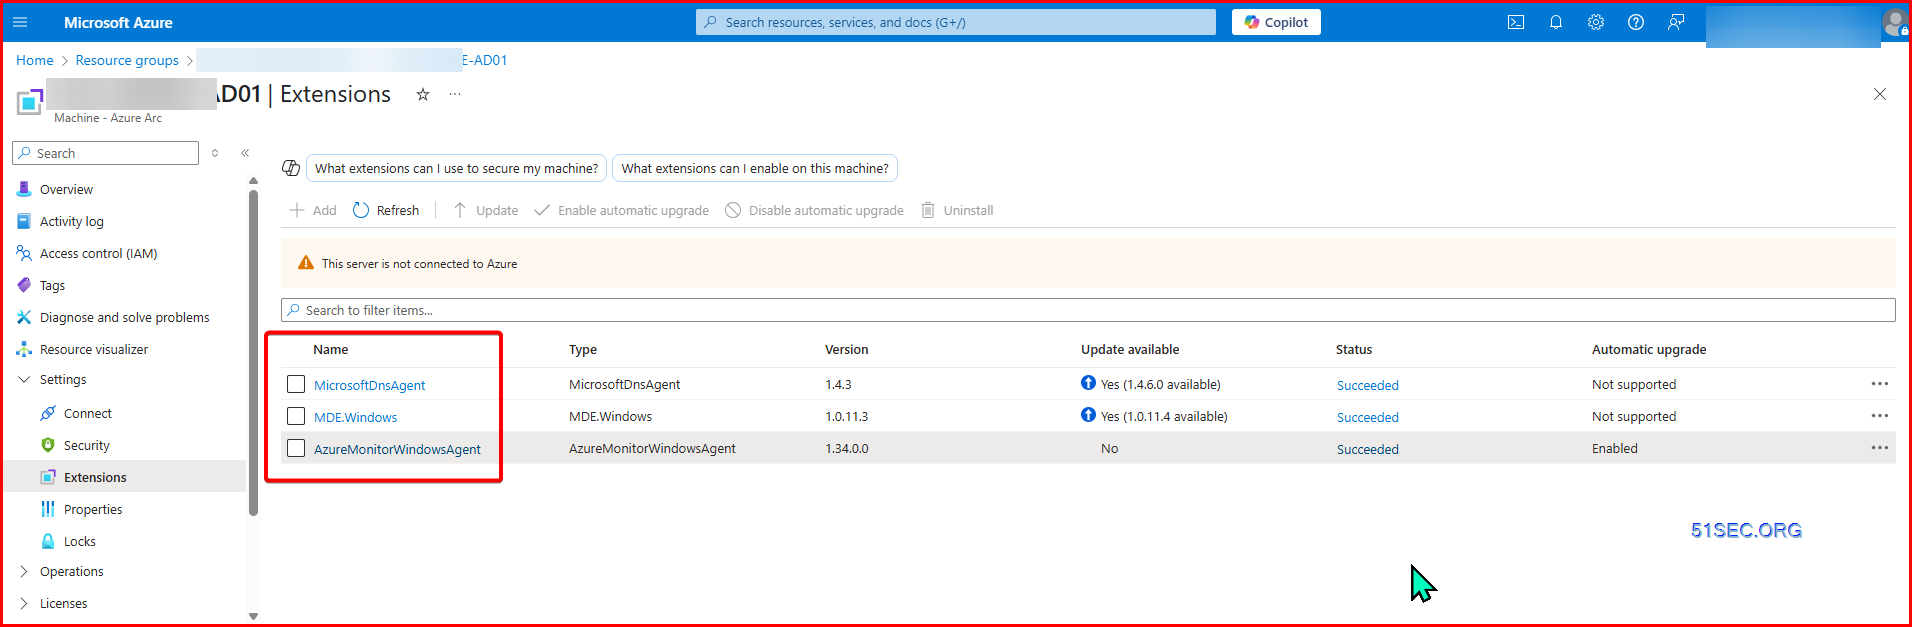This screenshot has width=1912, height=627.
Task: Focus the global search resources box
Action: coord(956,22)
